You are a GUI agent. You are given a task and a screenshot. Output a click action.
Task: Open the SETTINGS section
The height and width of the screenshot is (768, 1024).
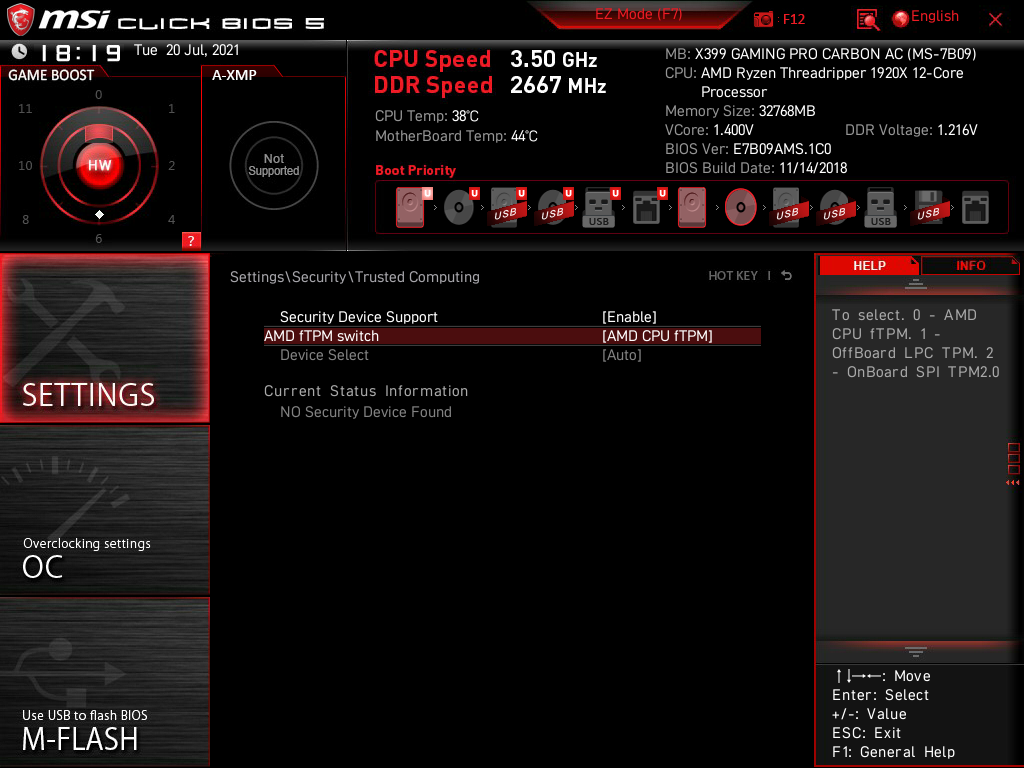tap(104, 338)
